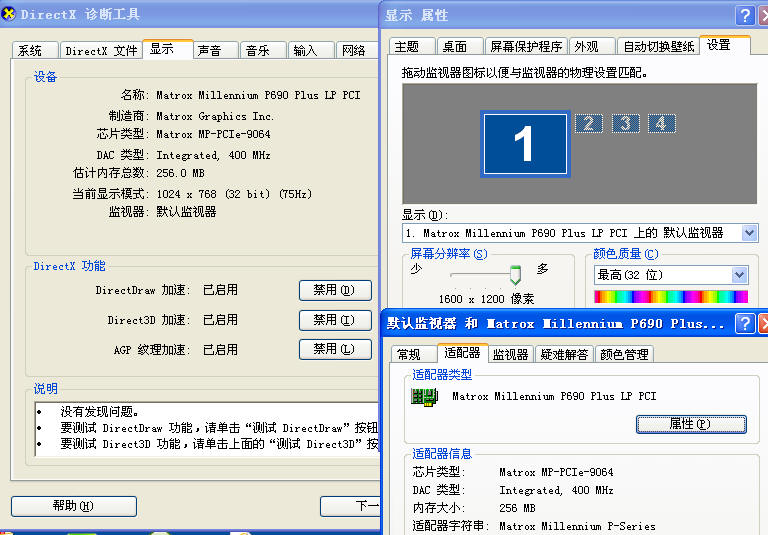
Task: Select monitor 3 icon
Action: click(x=625, y=123)
